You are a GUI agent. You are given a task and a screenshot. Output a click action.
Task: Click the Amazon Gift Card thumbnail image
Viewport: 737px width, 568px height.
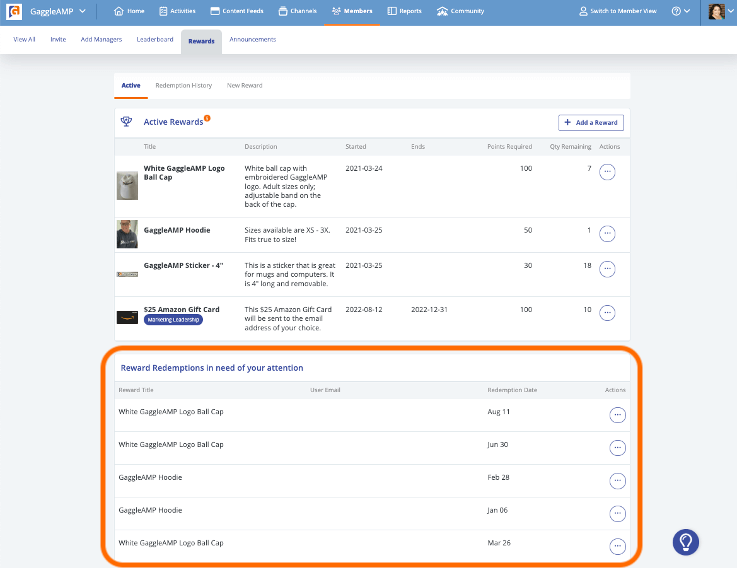click(x=127, y=317)
